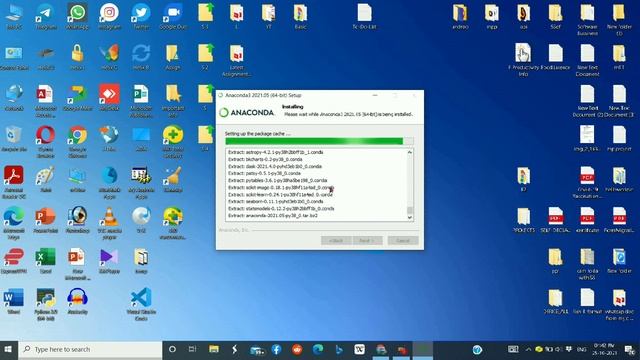Open the Python 3.9 (64-bit) shortcut

coord(45,304)
